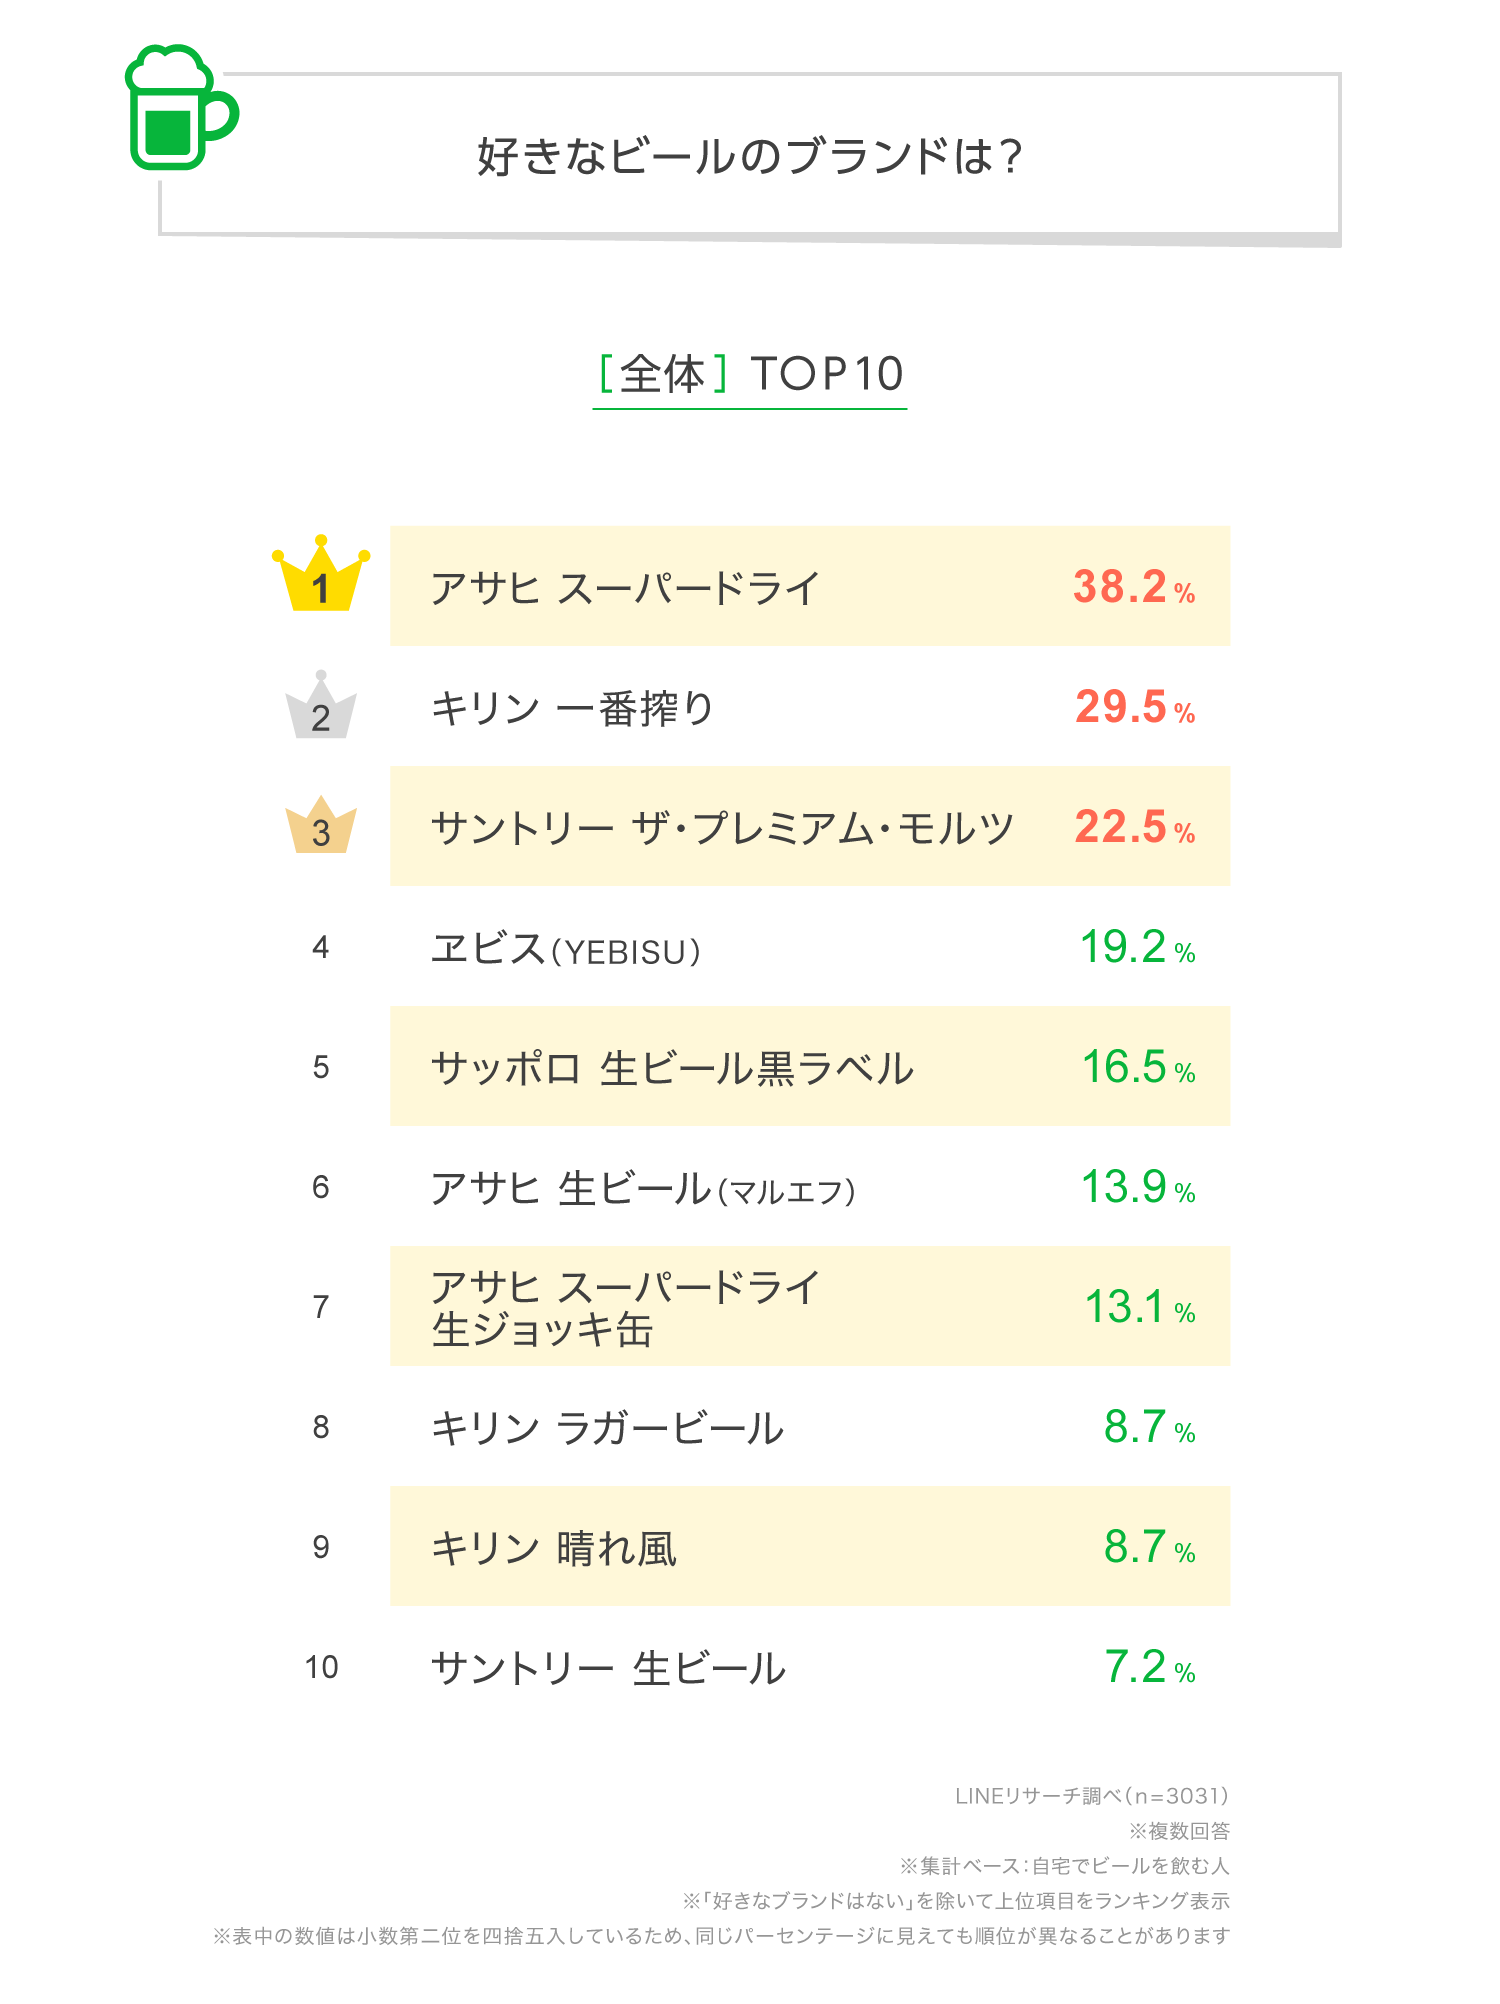Viewport: 1500px width, 2004px height.
Task: Click the キリン ラガービール entry
Action: (x=607, y=1428)
